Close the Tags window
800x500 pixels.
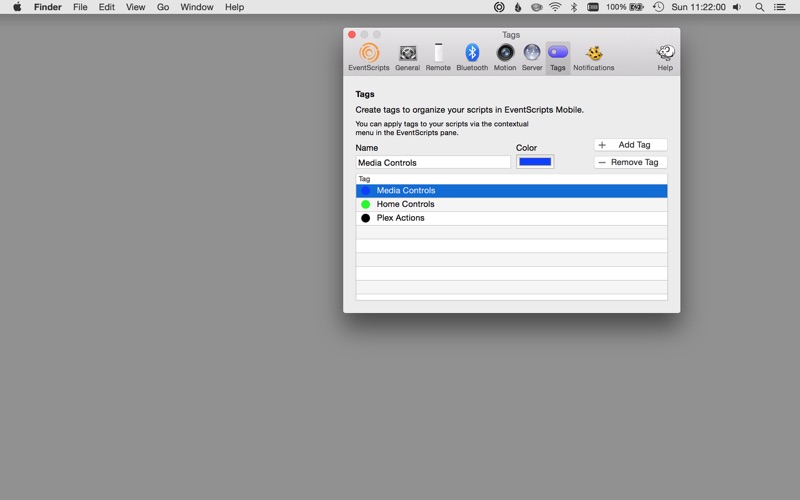[352, 35]
